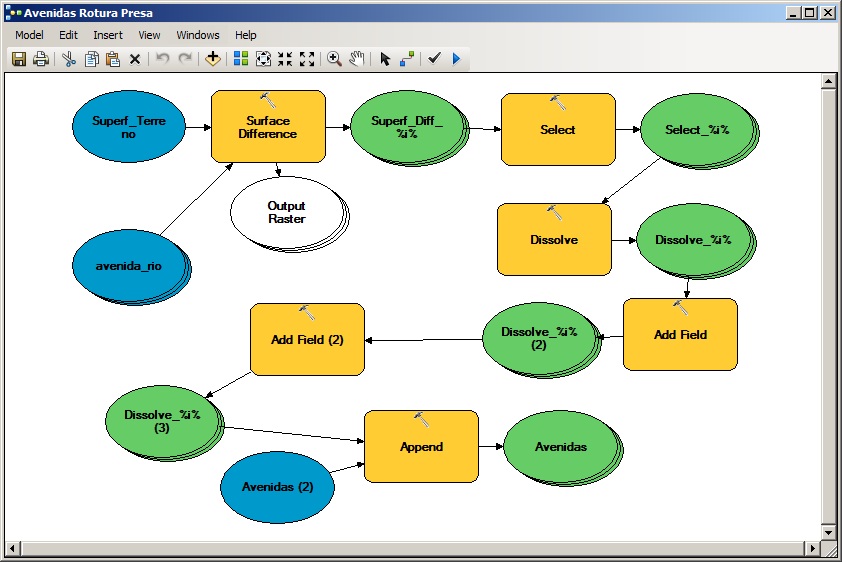The image size is (842, 562).
Task: Select the Append tool node
Action: (x=421, y=447)
